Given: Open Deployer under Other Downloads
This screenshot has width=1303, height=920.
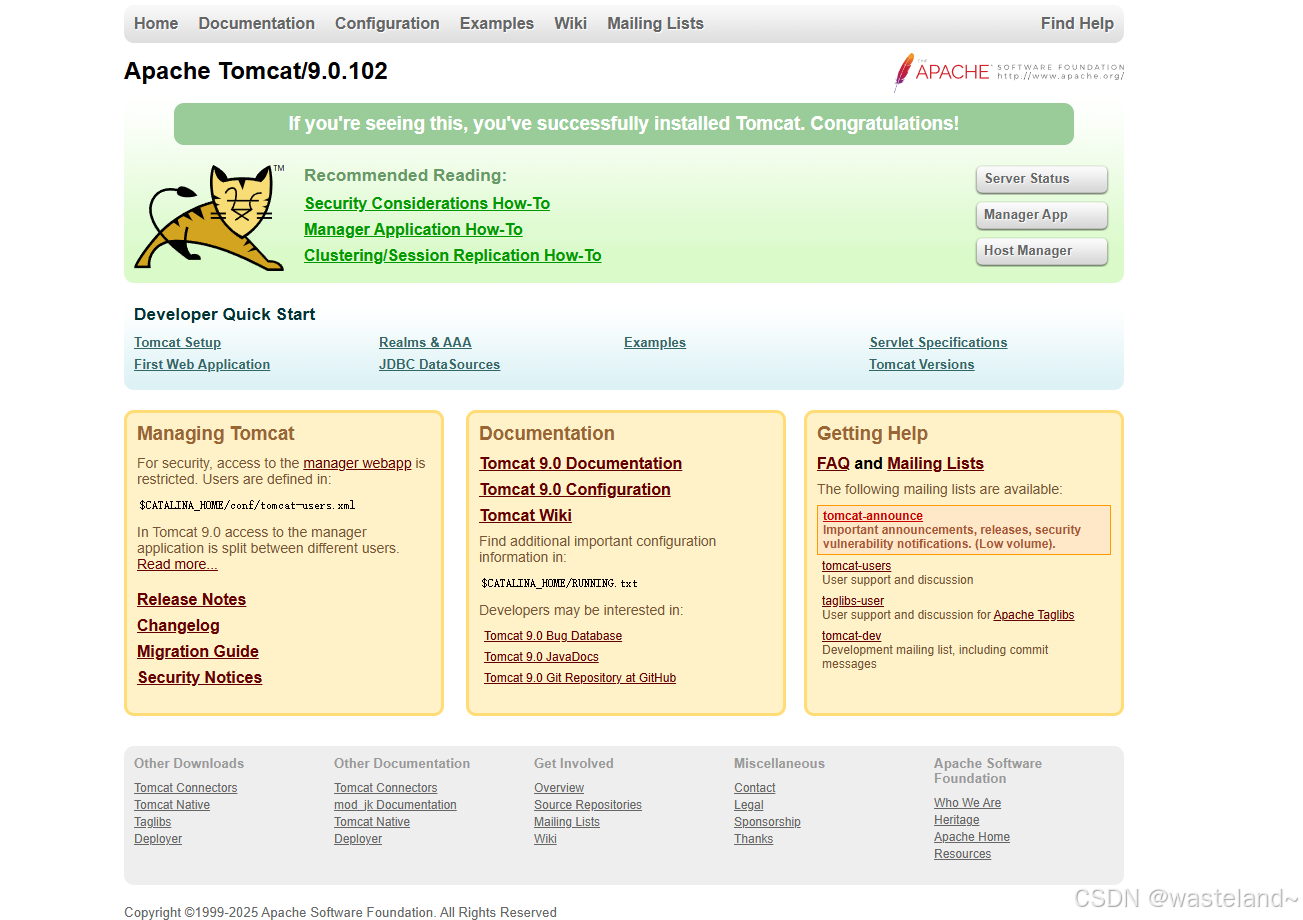Looking at the screenshot, I should point(158,839).
